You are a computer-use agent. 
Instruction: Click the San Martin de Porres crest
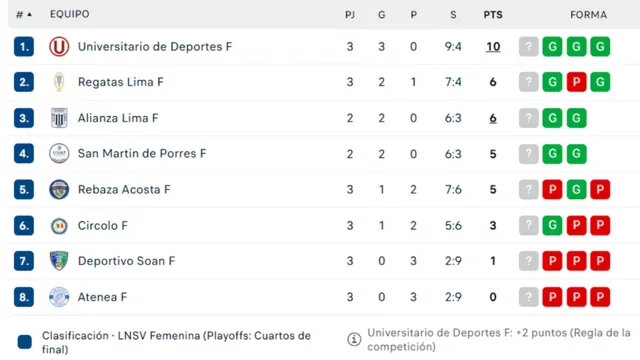(x=59, y=153)
